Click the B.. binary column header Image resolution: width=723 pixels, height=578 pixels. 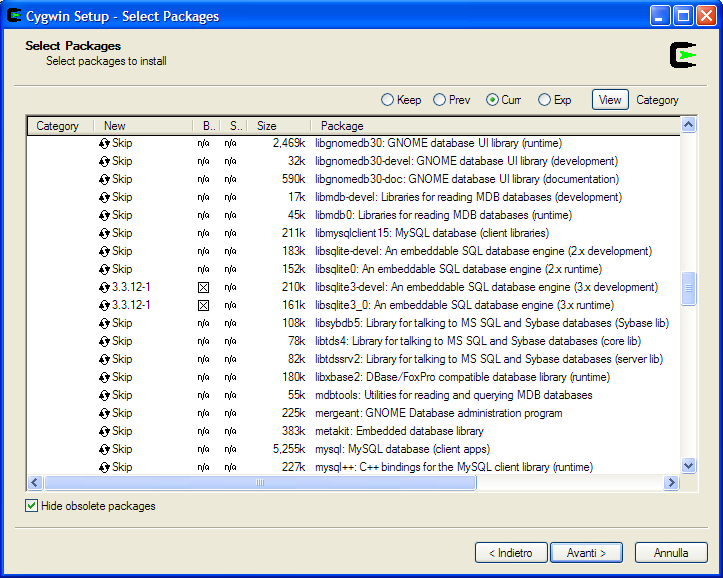pos(207,126)
